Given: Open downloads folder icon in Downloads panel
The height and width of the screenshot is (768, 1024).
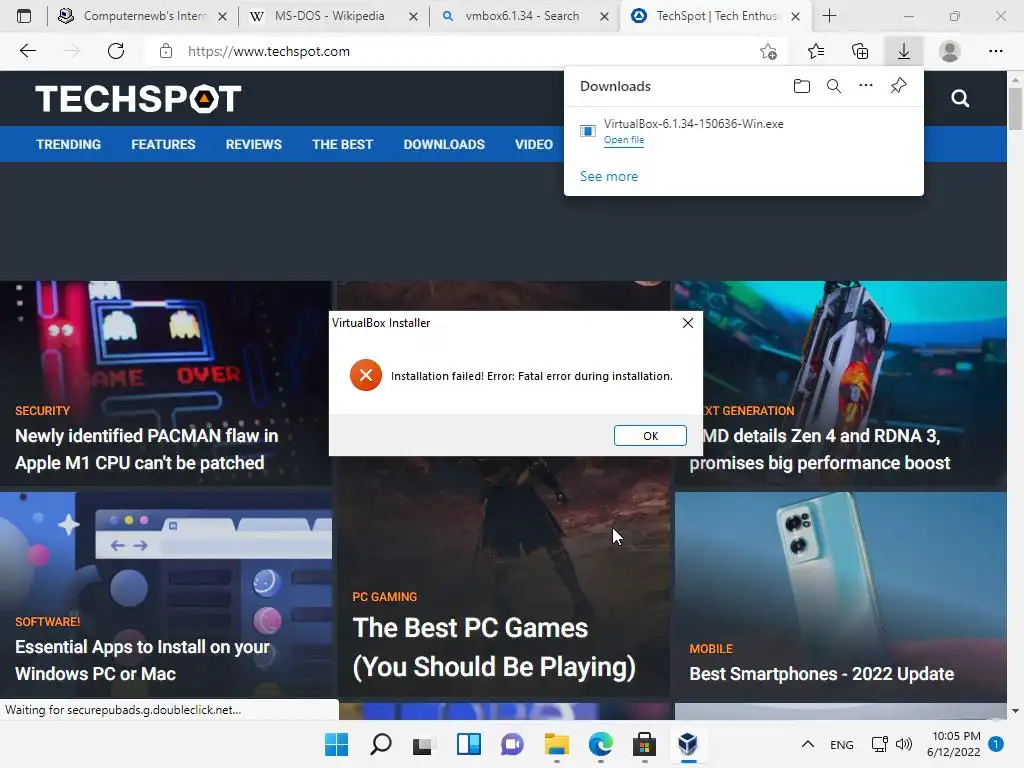Looking at the screenshot, I should (x=802, y=86).
